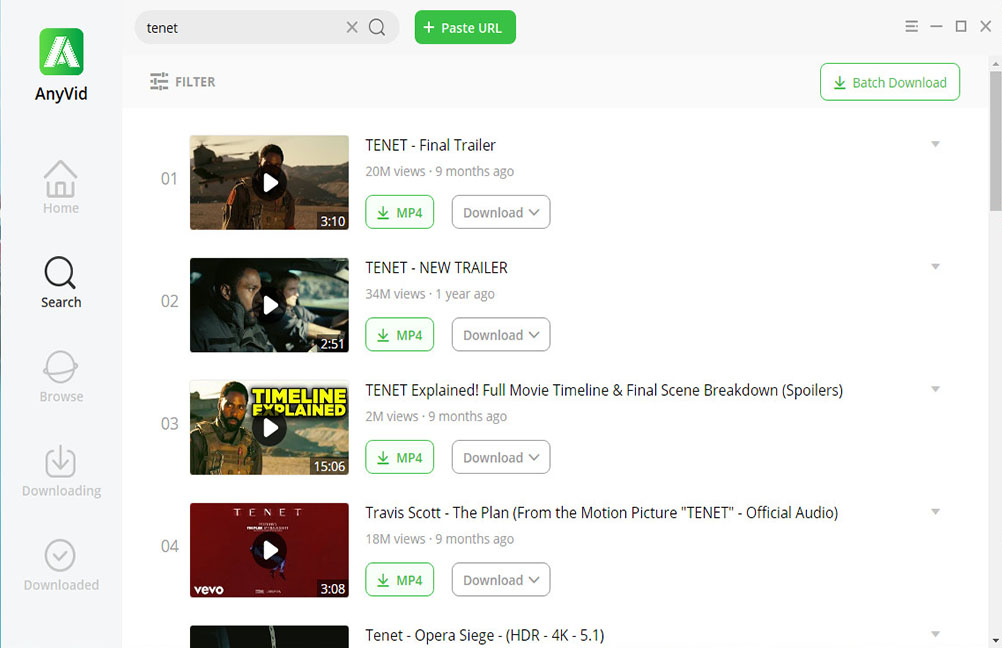Expand details arrow for Travis Scott result
Viewport: 1002px width, 648px height.
pyautogui.click(x=935, y=512)
